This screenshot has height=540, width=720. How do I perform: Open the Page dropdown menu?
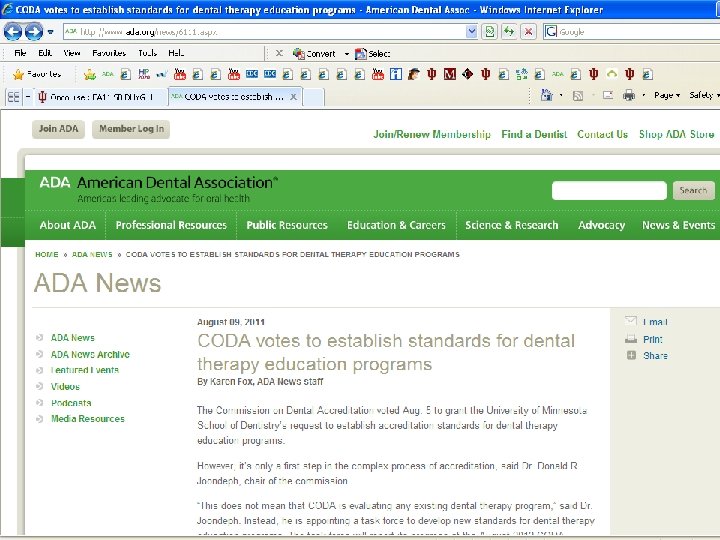coord(667,96)
